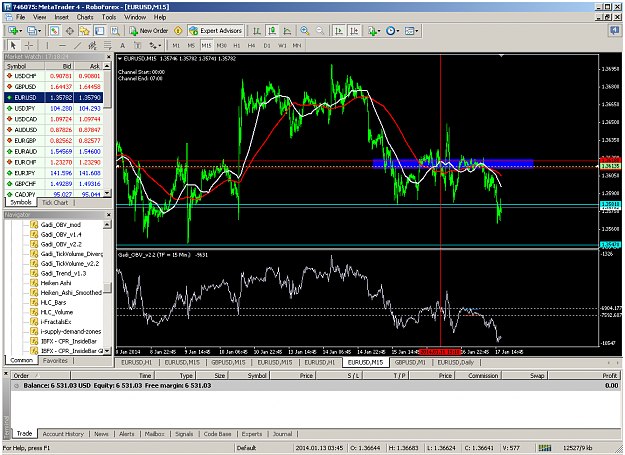The width and height of the screenshot is (625, 455).
Task: Switch to Tick Chart tab
Action: tap(55, 203)
